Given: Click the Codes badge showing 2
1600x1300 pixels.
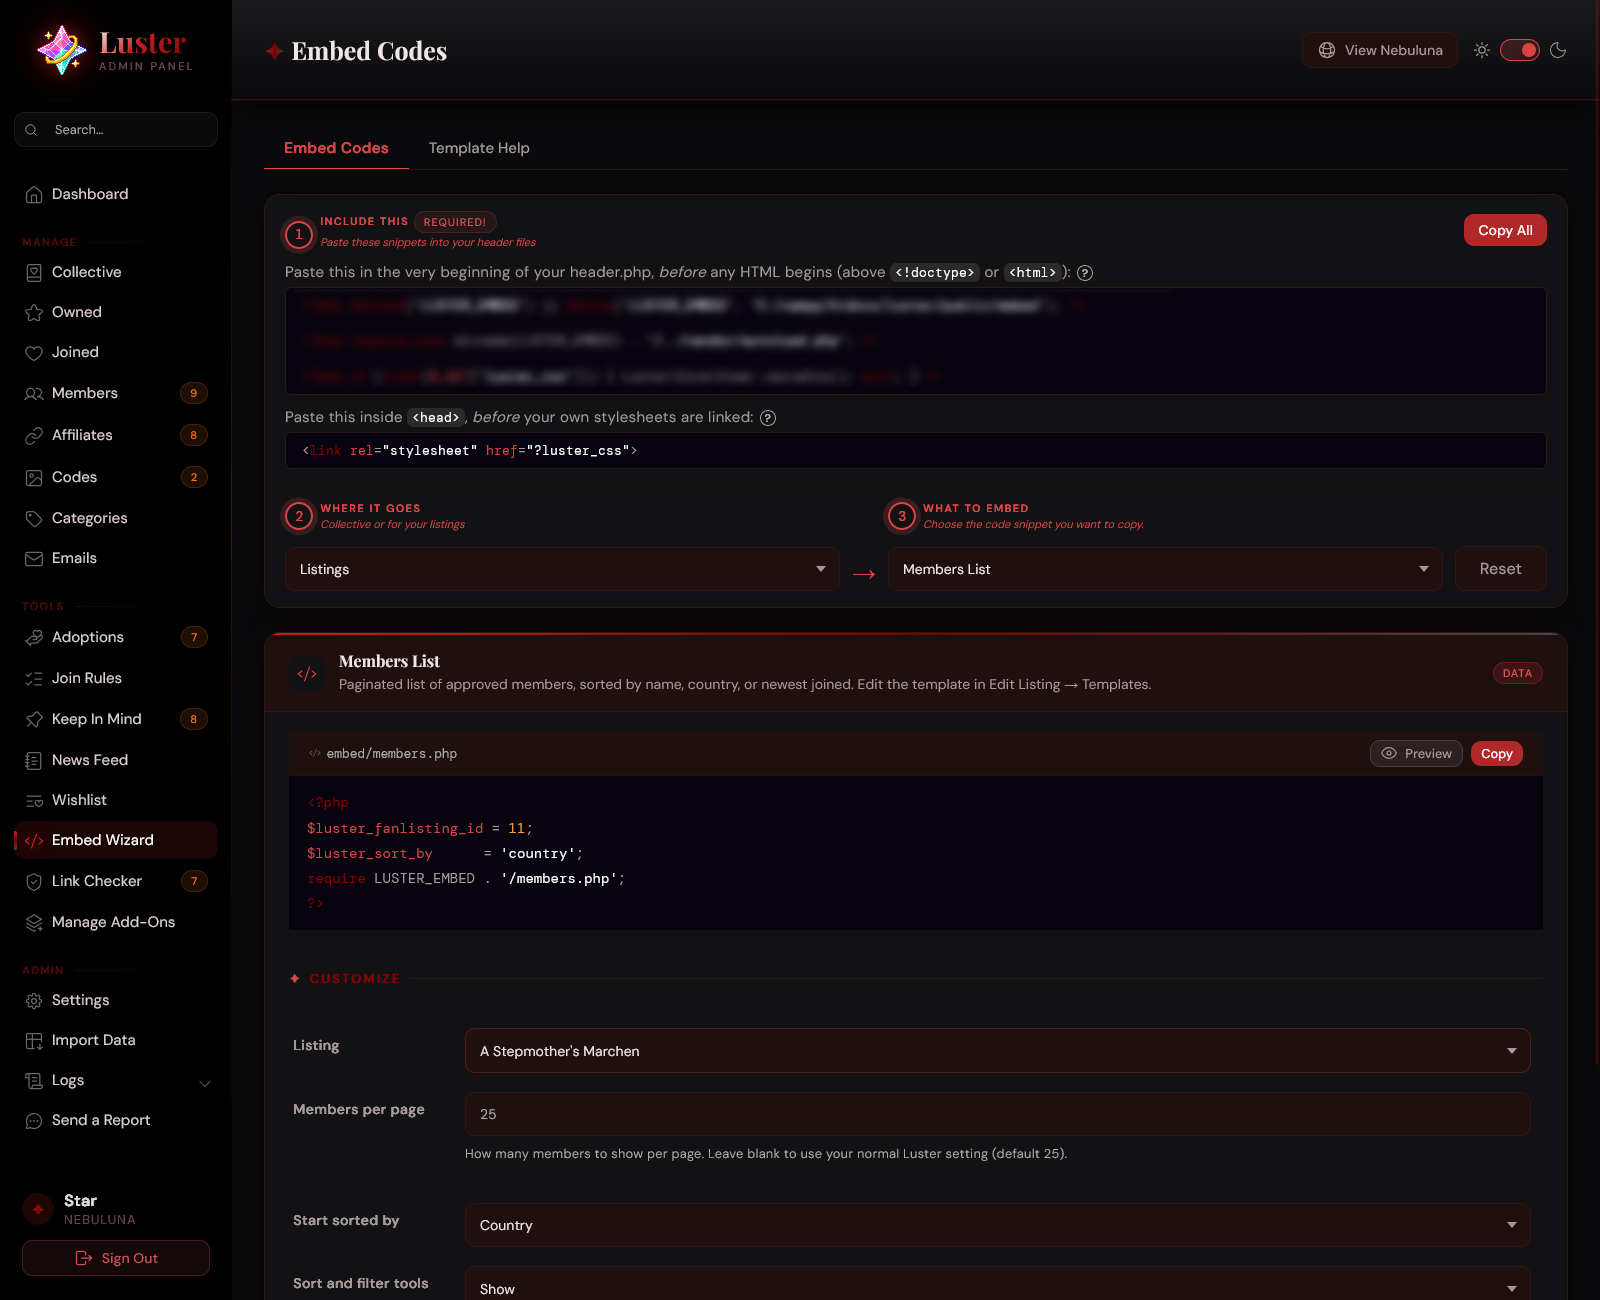Looking at the screenshot, I should click(x=194, y=477).
